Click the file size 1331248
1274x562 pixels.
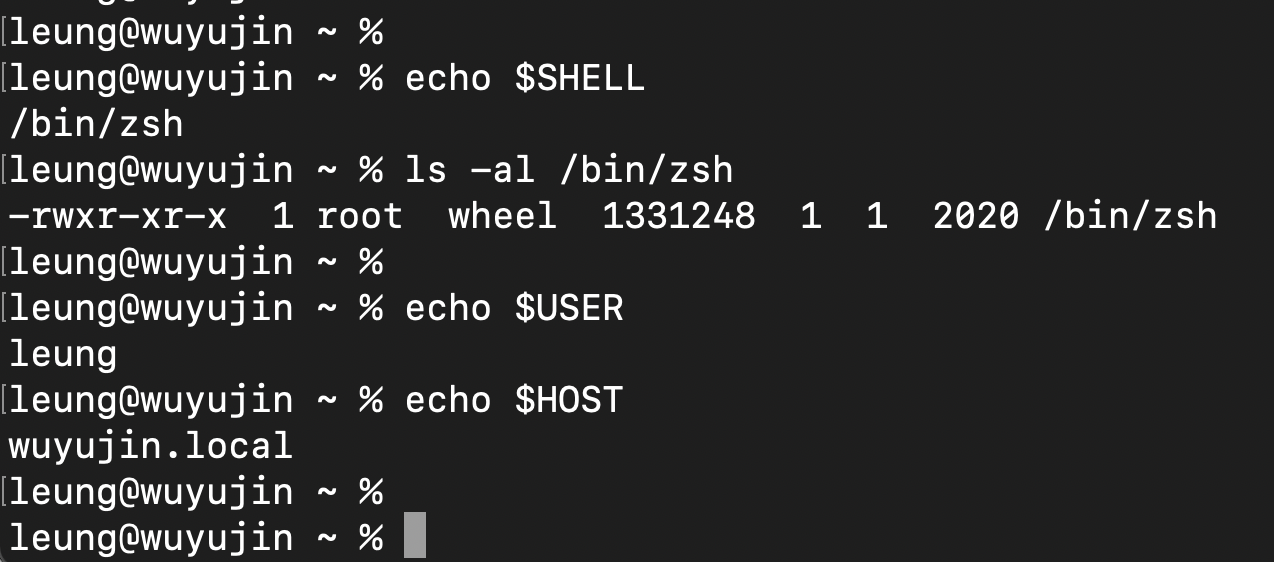679,216
